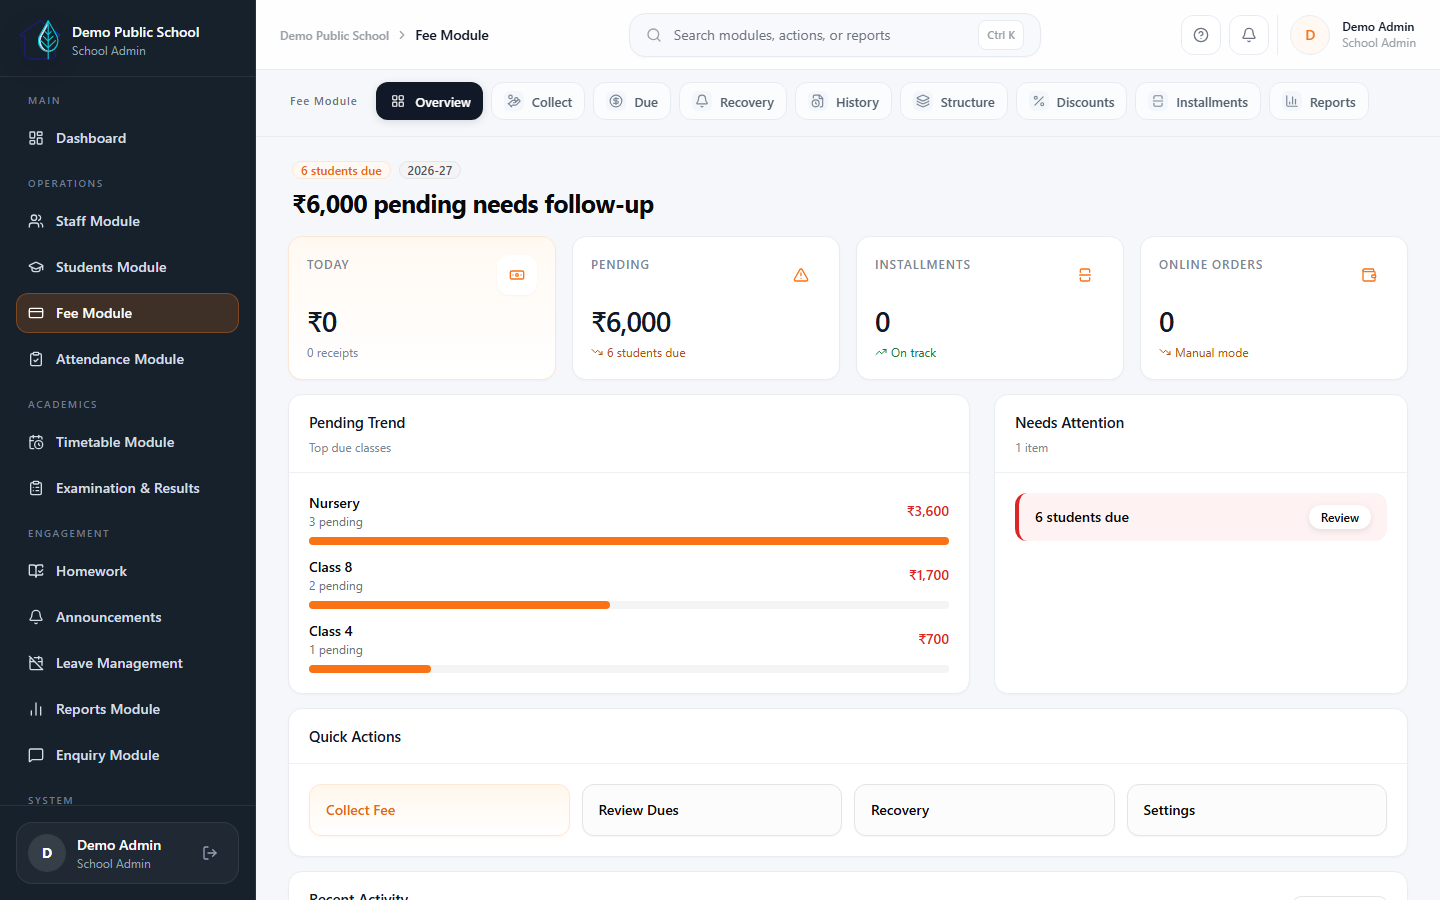Open Attendance Module in sidebar
Image resolution: width=1440 pixels, height=900 pixels.
[127, 359]
